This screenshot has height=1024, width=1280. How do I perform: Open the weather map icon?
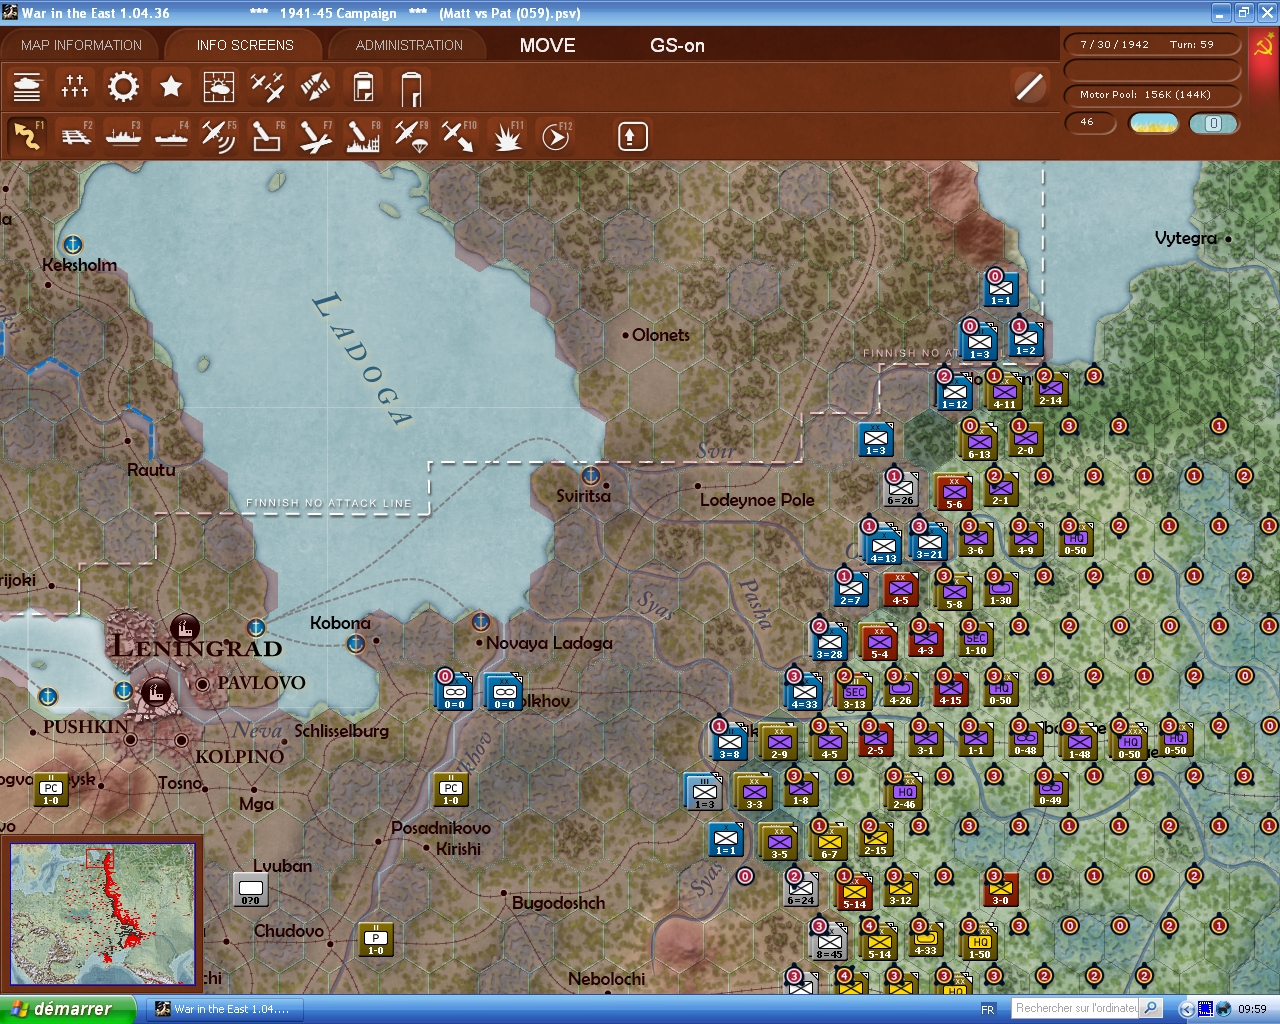click(219, 88)
